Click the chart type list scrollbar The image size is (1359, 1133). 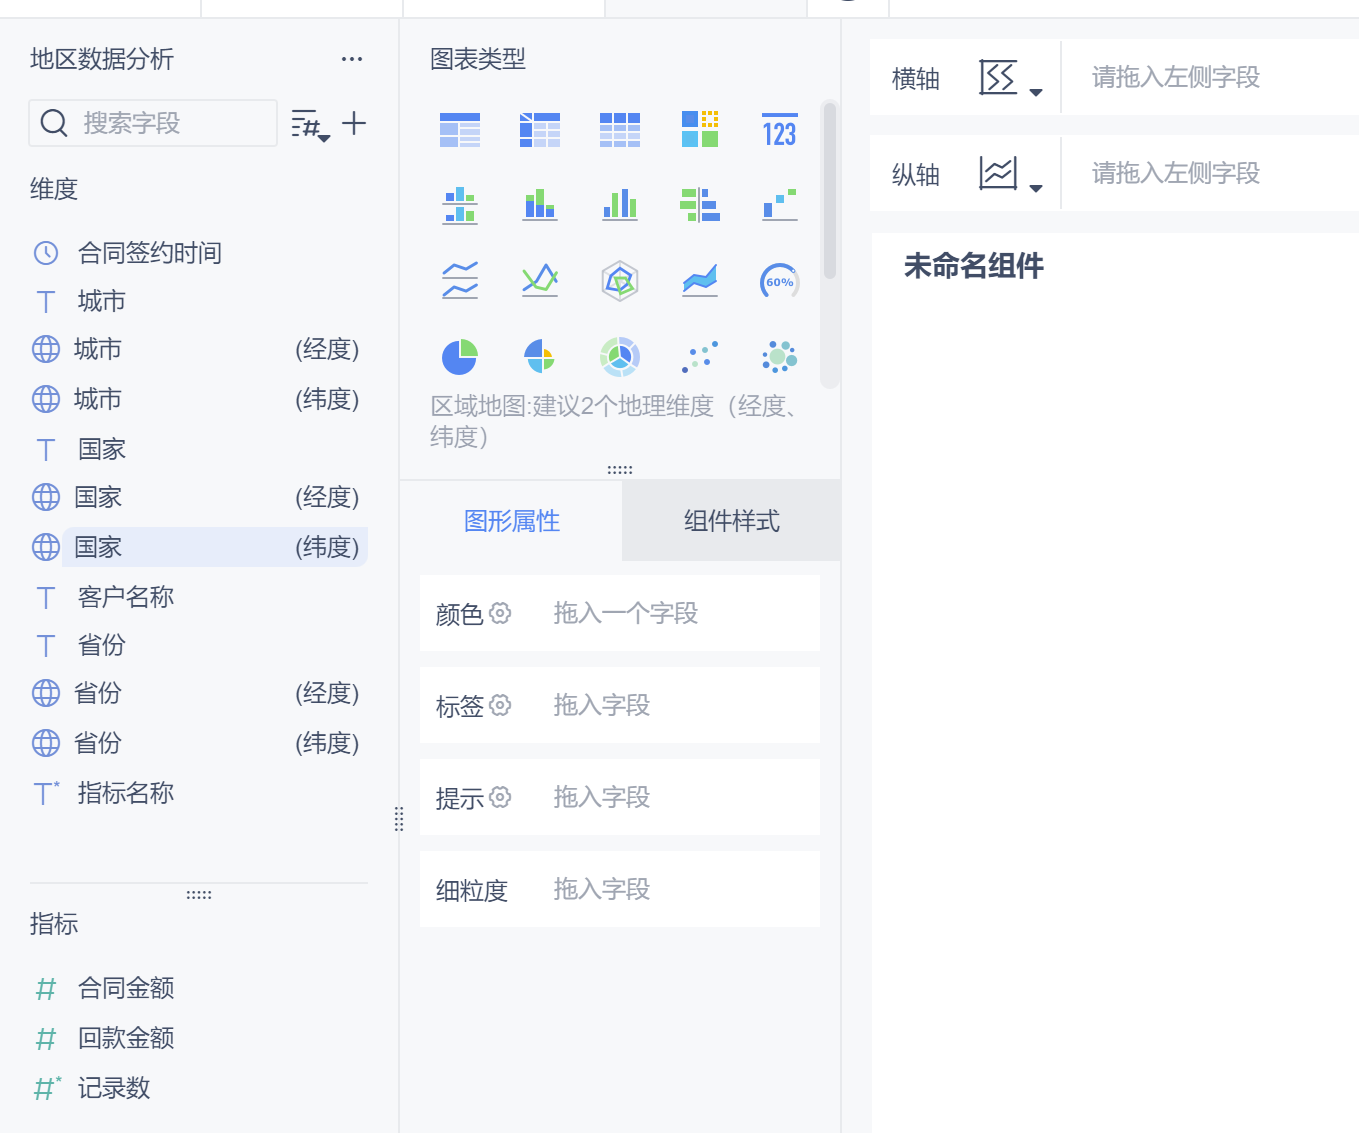click(x=829, y=190)
